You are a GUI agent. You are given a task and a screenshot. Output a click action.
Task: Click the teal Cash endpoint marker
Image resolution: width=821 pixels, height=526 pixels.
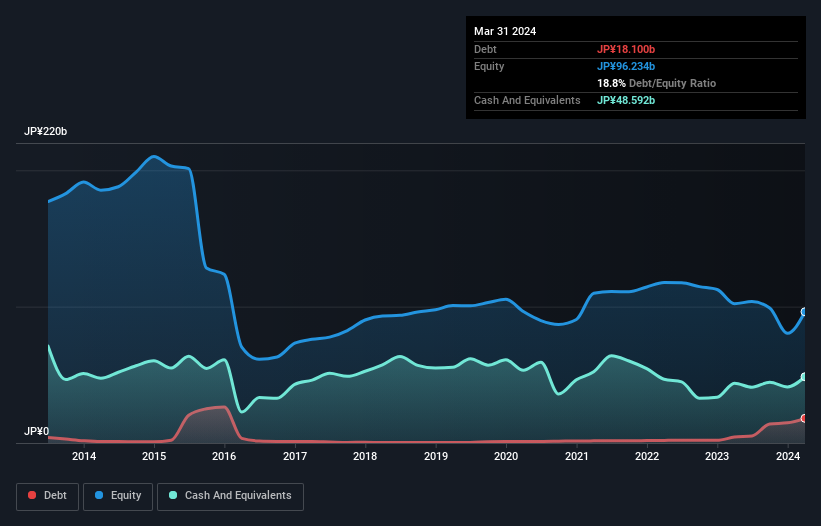(x=804, y=377)
